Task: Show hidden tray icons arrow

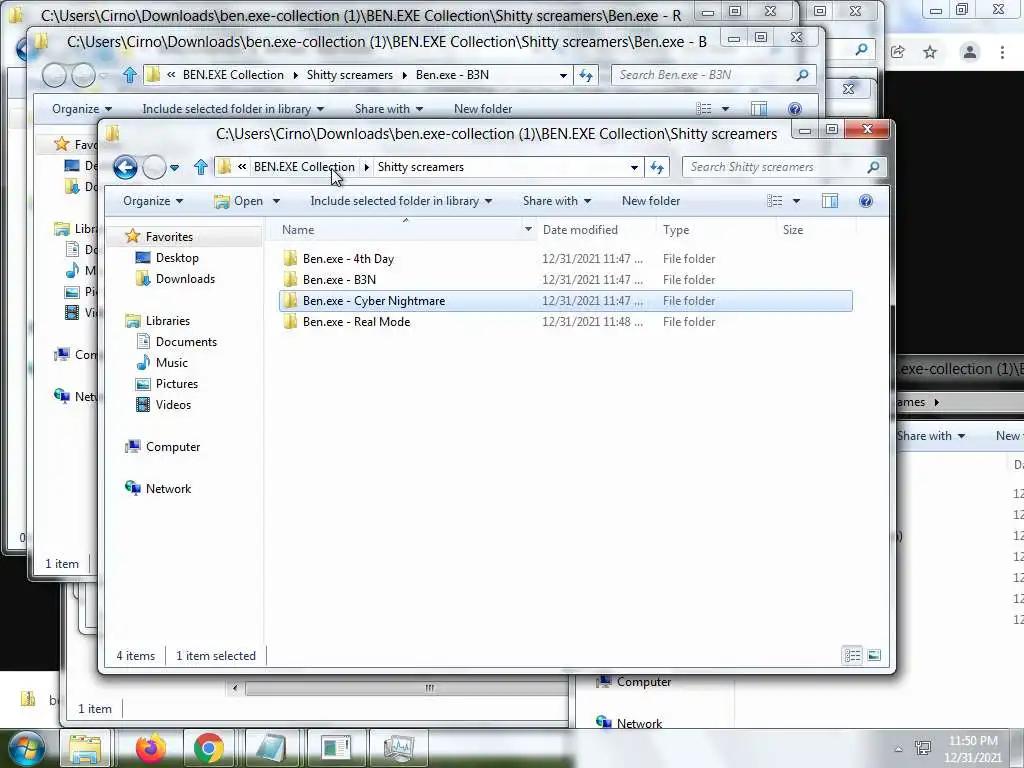Action: 899,750
